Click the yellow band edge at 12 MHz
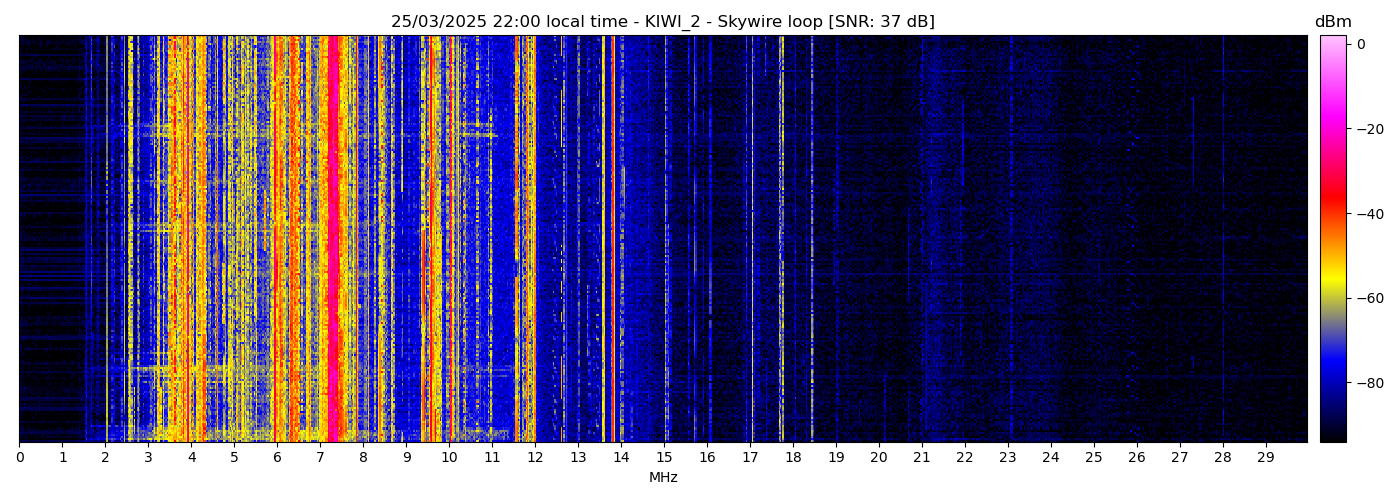This screenshot has width=1400, height=500. pyautogui.click(x=534, y=240)
